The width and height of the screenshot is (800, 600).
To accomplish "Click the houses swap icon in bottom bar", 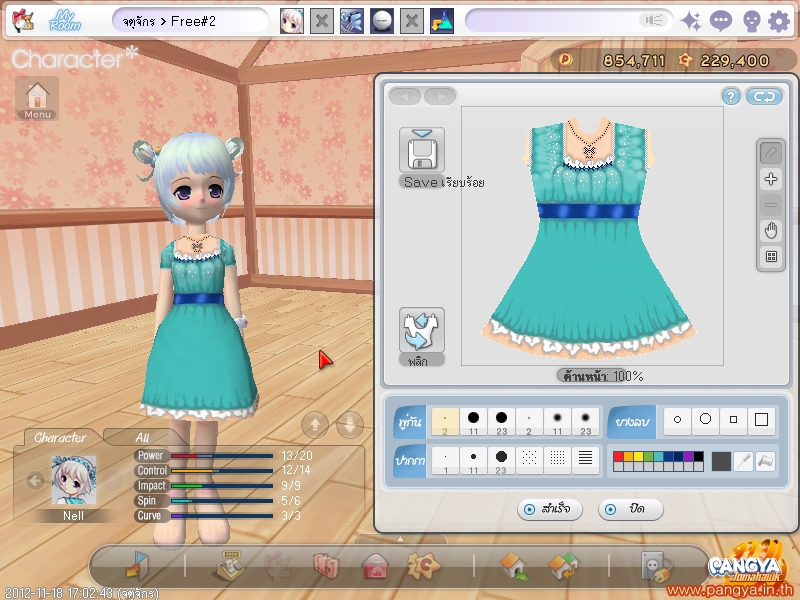I will [563, 567].
